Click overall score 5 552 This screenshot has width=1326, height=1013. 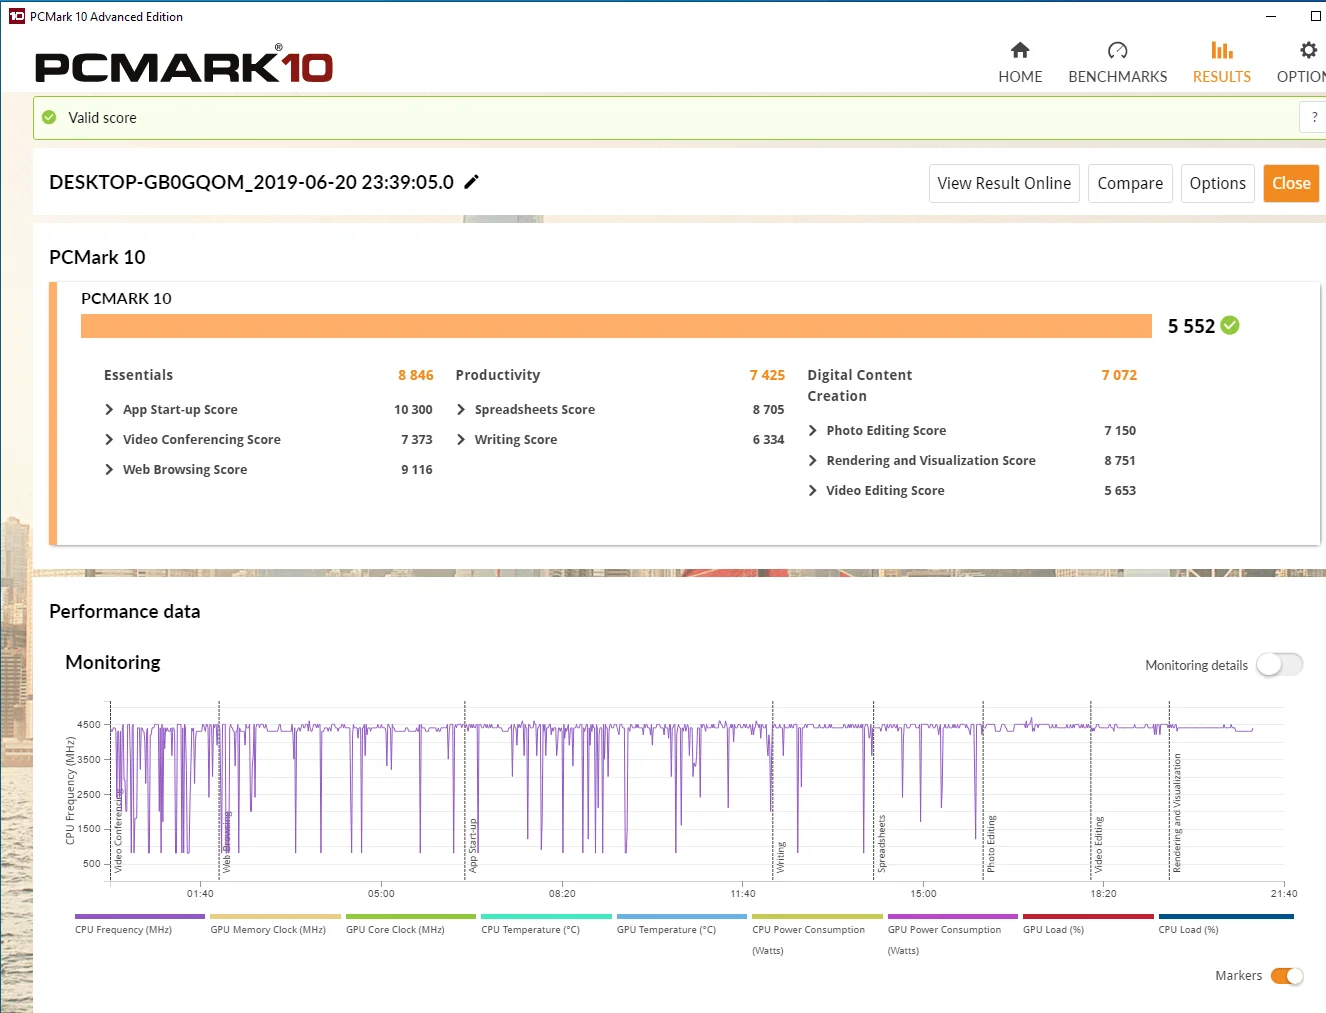point(1191,326)
